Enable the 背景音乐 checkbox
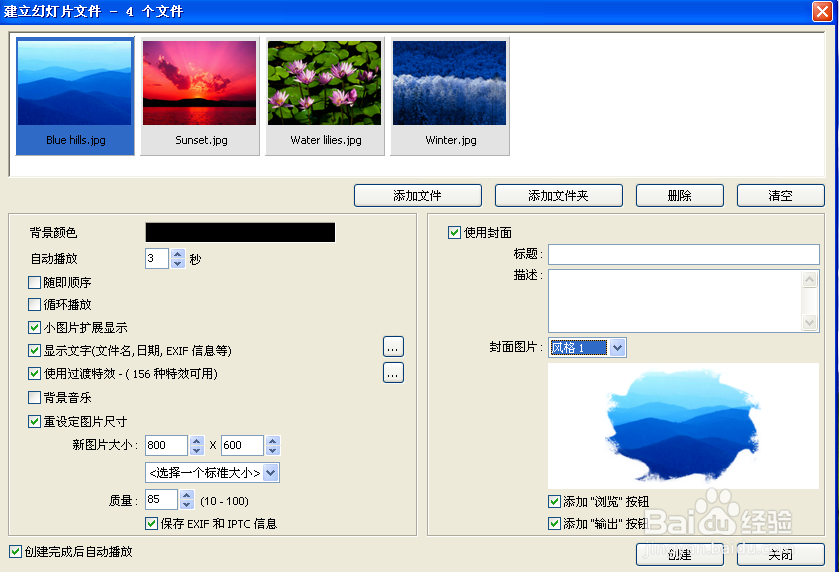 pos(34,398)
